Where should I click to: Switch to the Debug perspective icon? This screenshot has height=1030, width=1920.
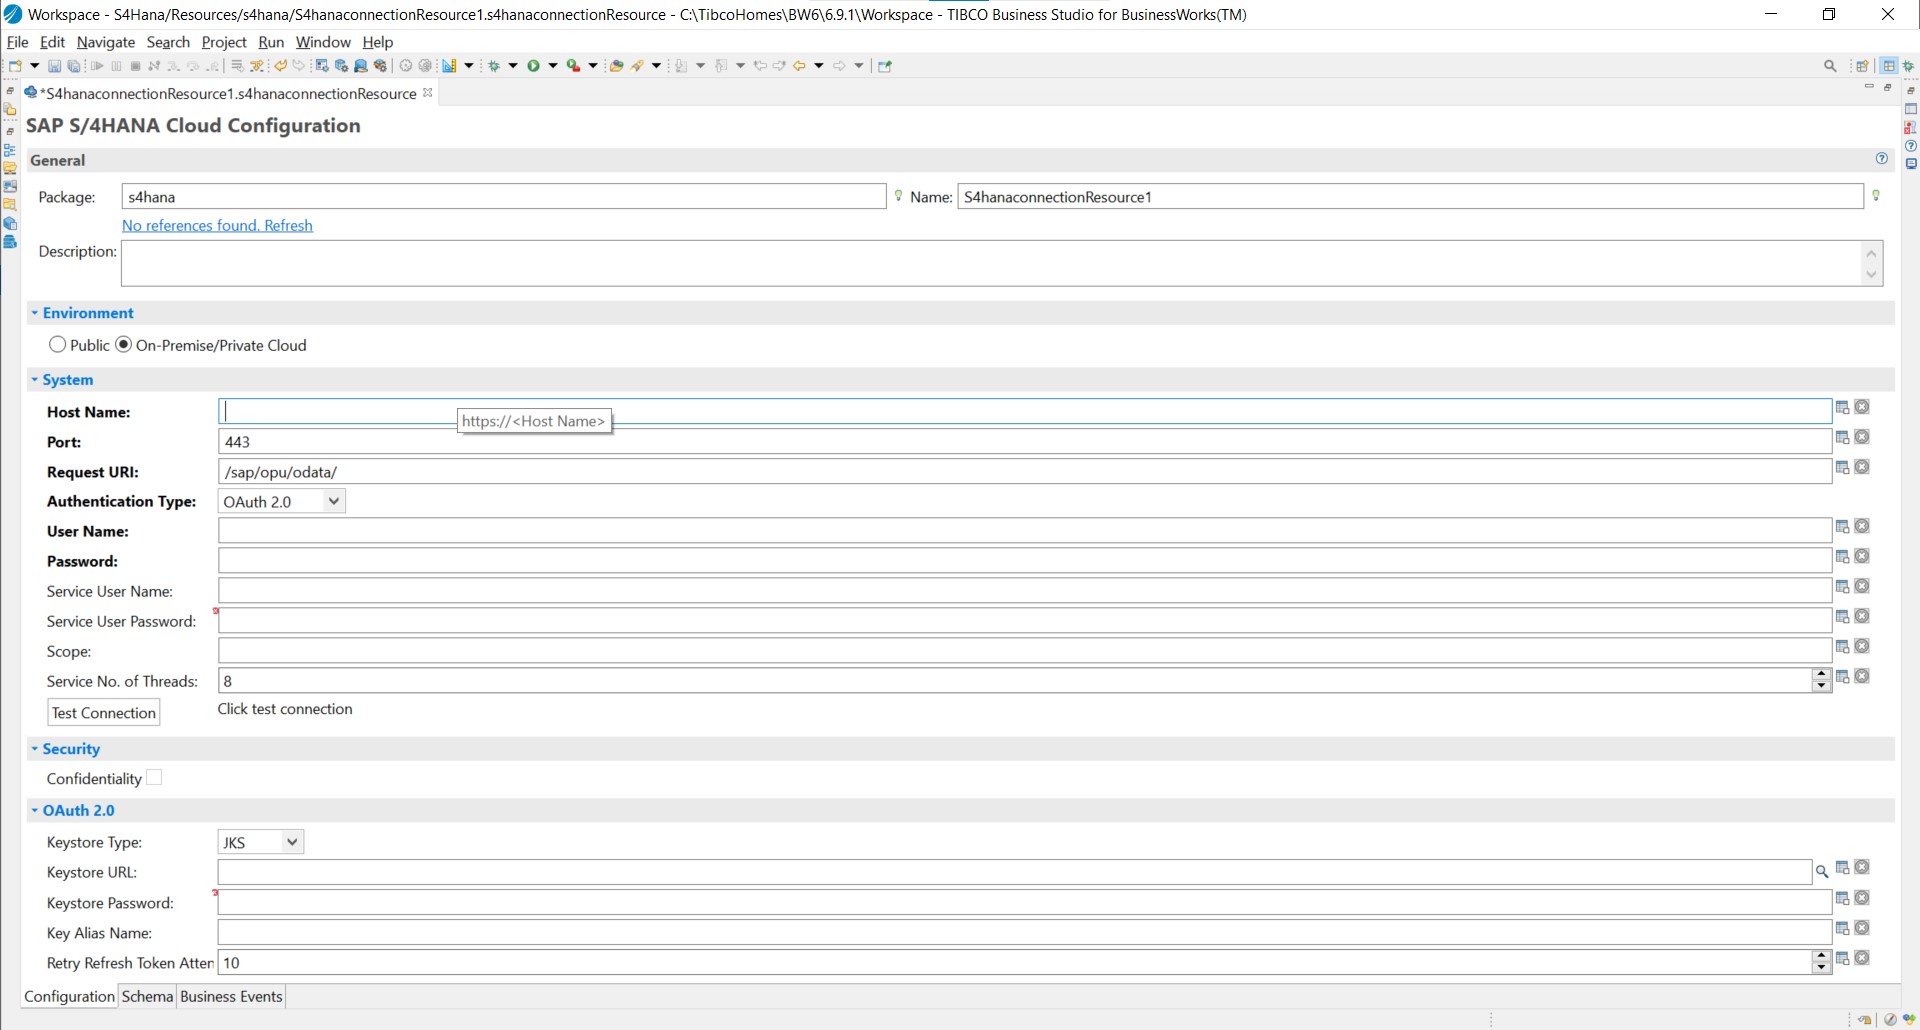point(1908,66)
